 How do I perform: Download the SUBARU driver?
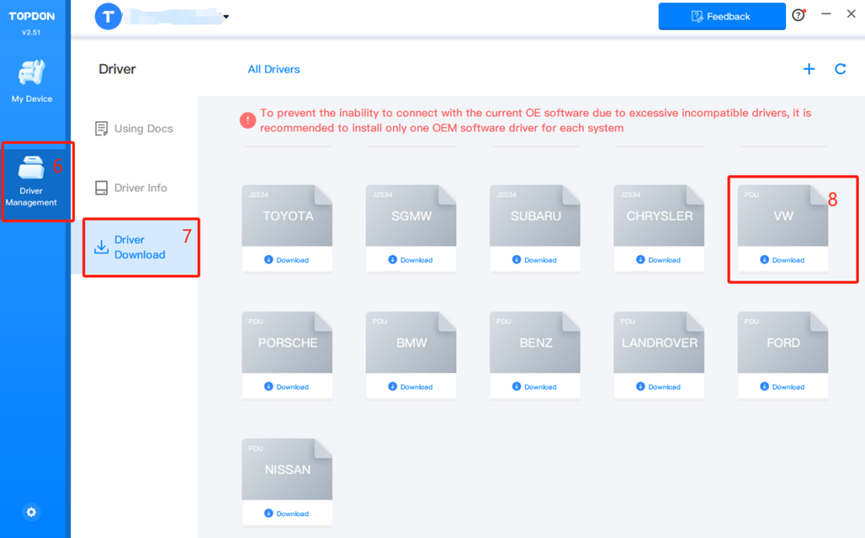[x=535, y=260]
